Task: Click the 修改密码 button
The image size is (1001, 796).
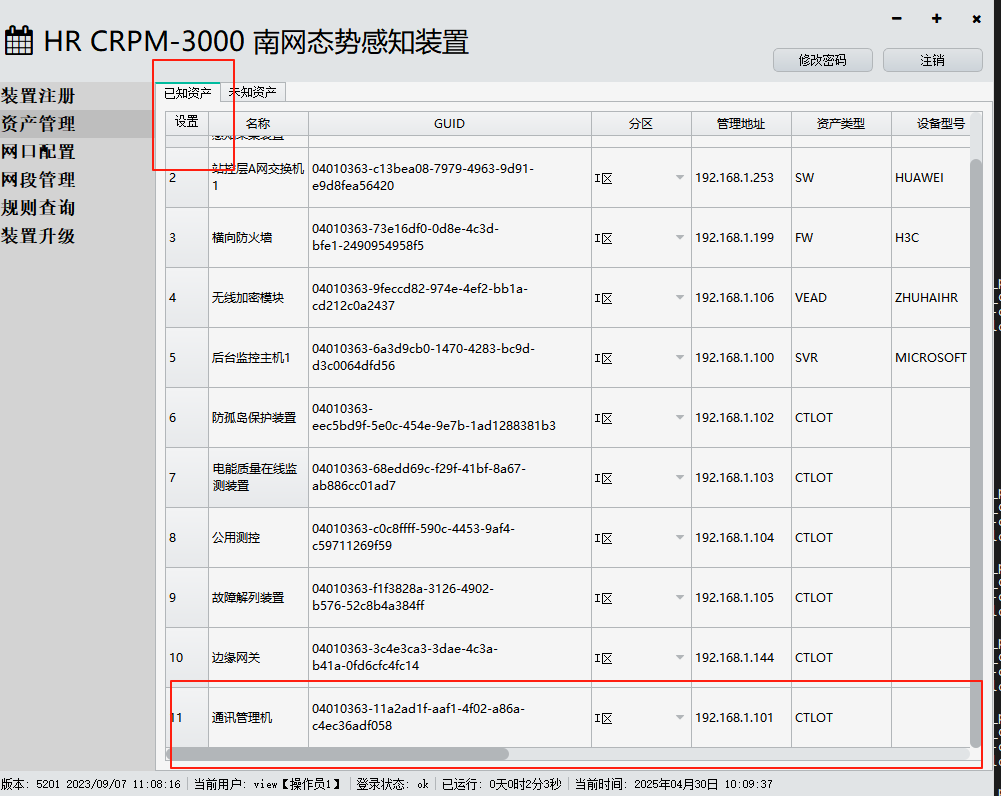Action: 822,60
